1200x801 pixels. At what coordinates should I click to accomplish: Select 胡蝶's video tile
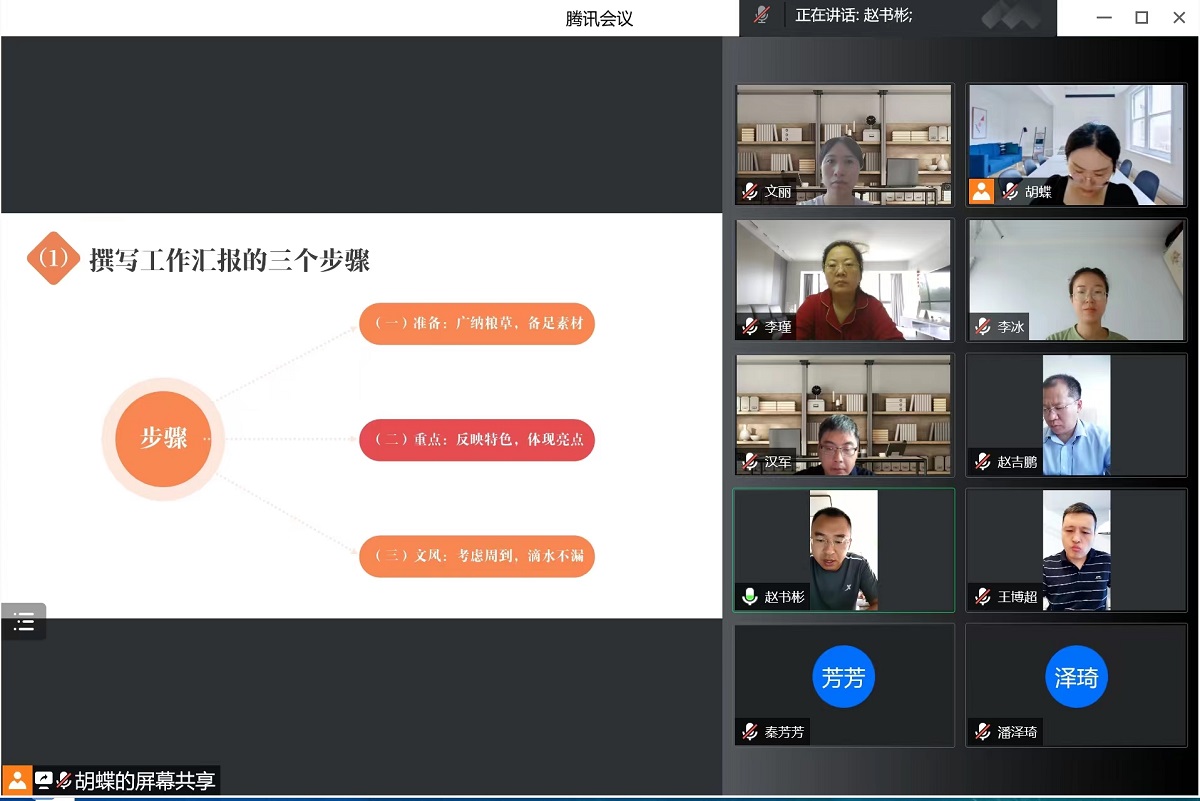[1076, 144]
